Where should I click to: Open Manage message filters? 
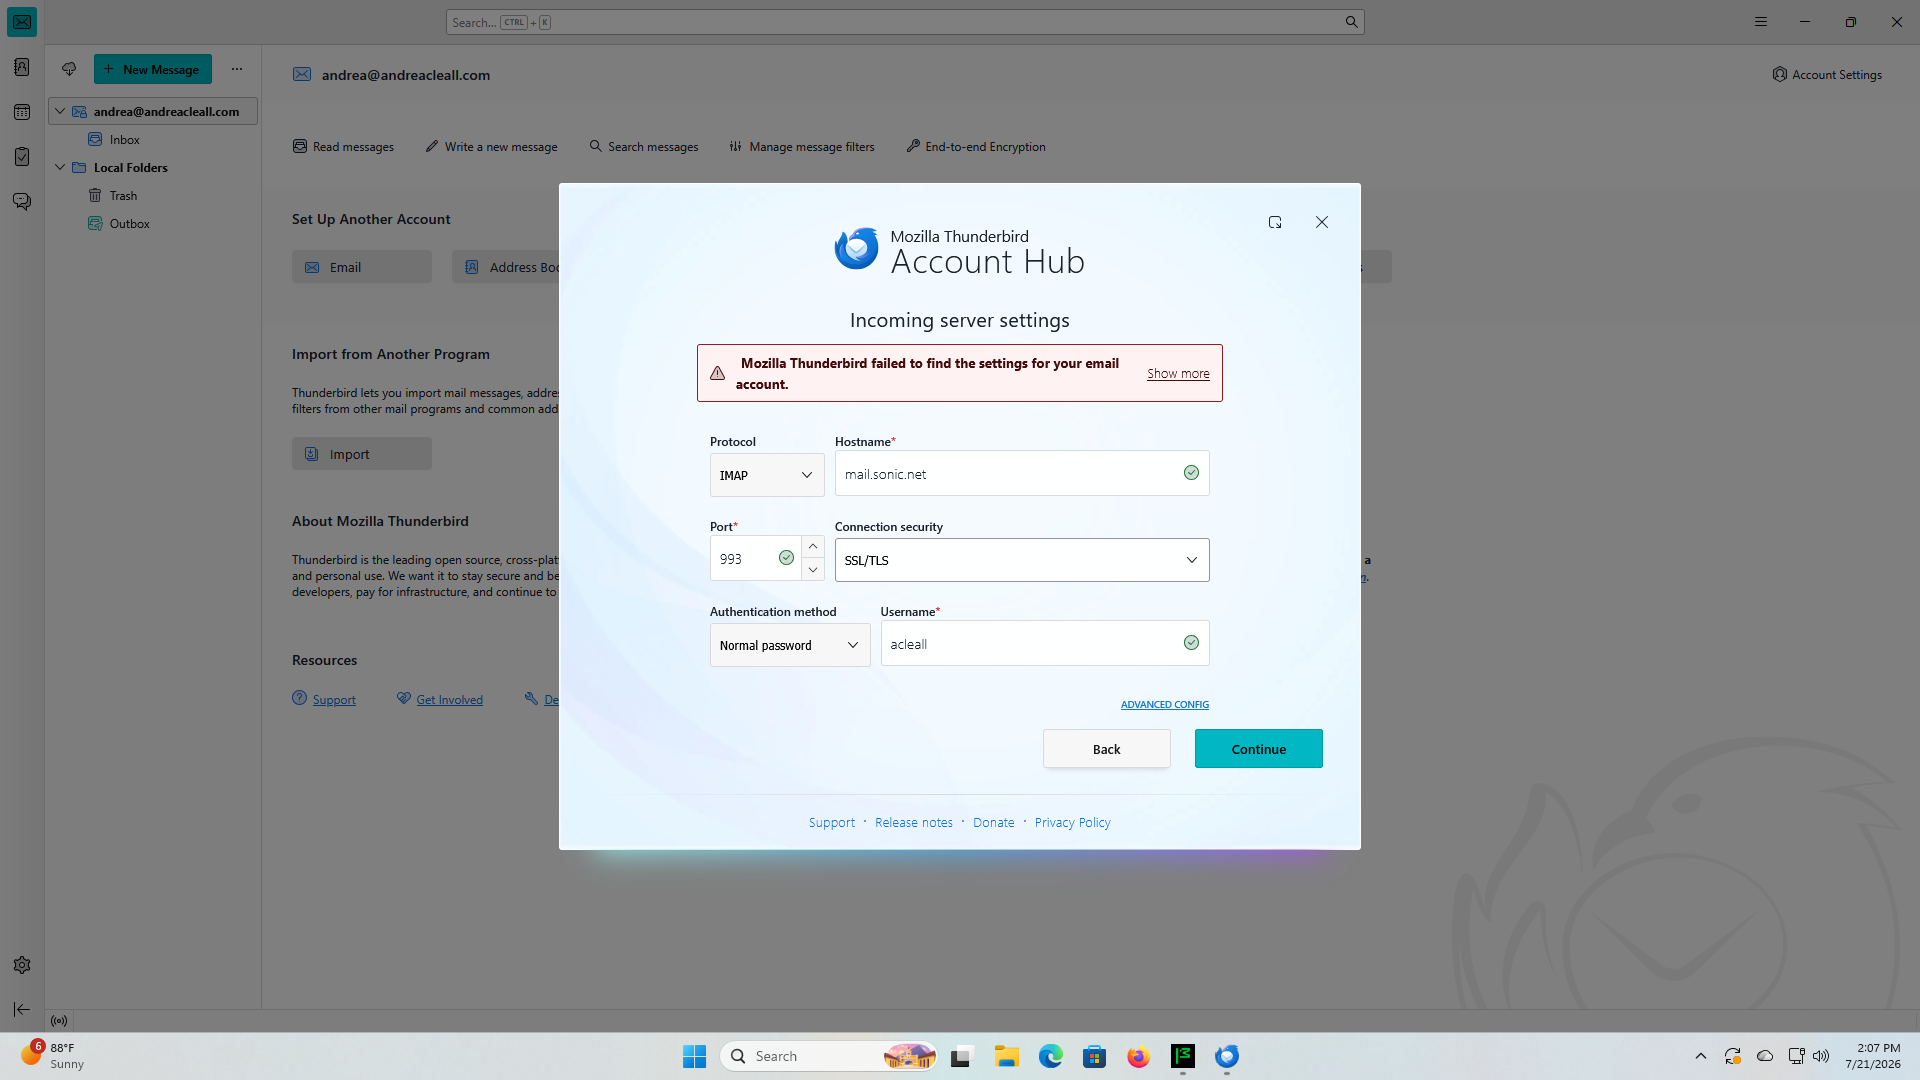click(802, 146)
